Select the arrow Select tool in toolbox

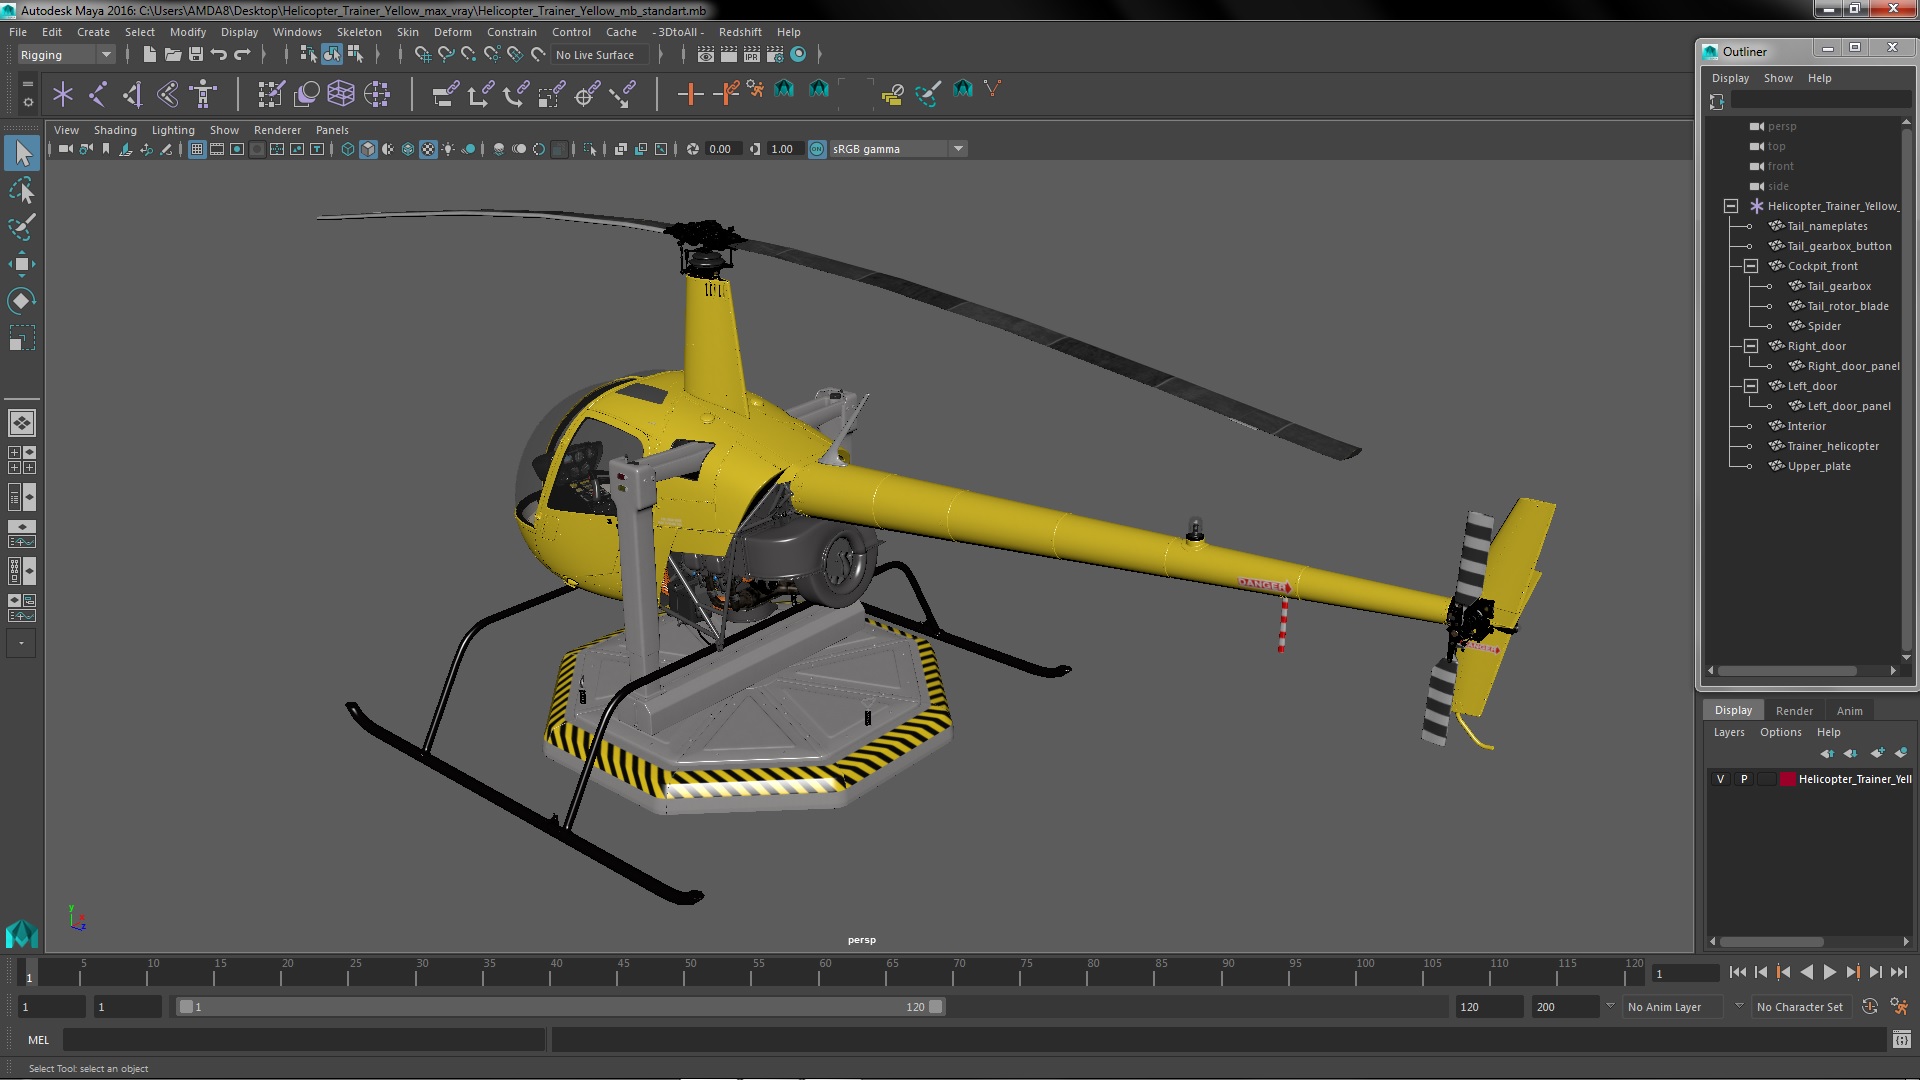pyautogui.click(x=22, y=153)
